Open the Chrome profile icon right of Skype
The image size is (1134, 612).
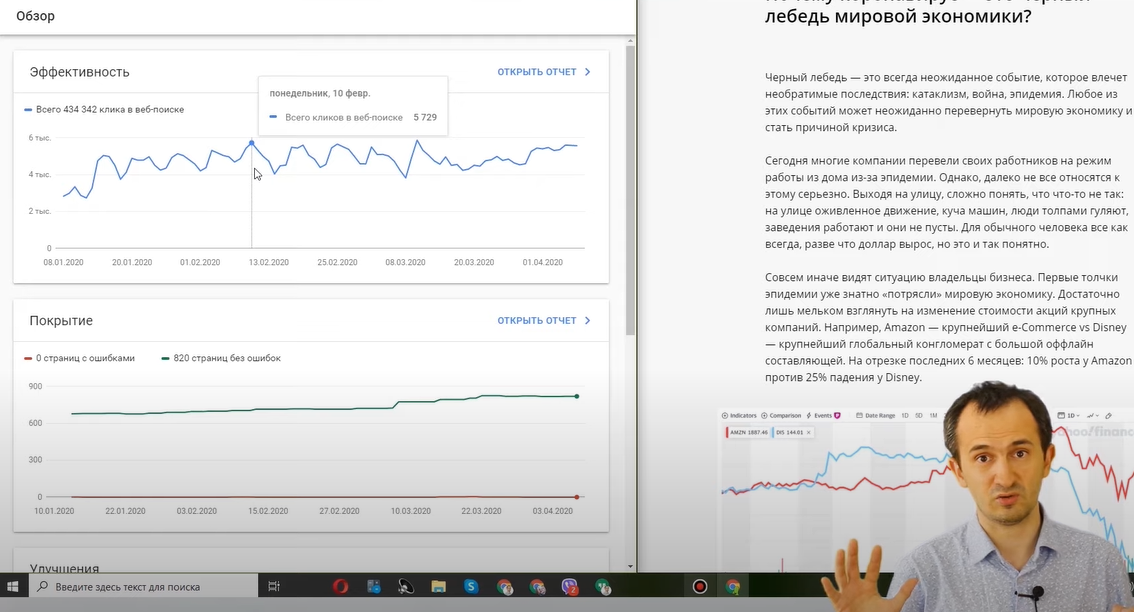[x=504, y=587]
